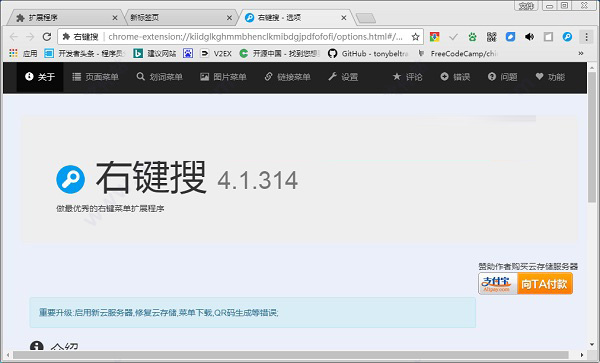Bookmark page with the star icon

pyautogui.click(x=416, y=37)
